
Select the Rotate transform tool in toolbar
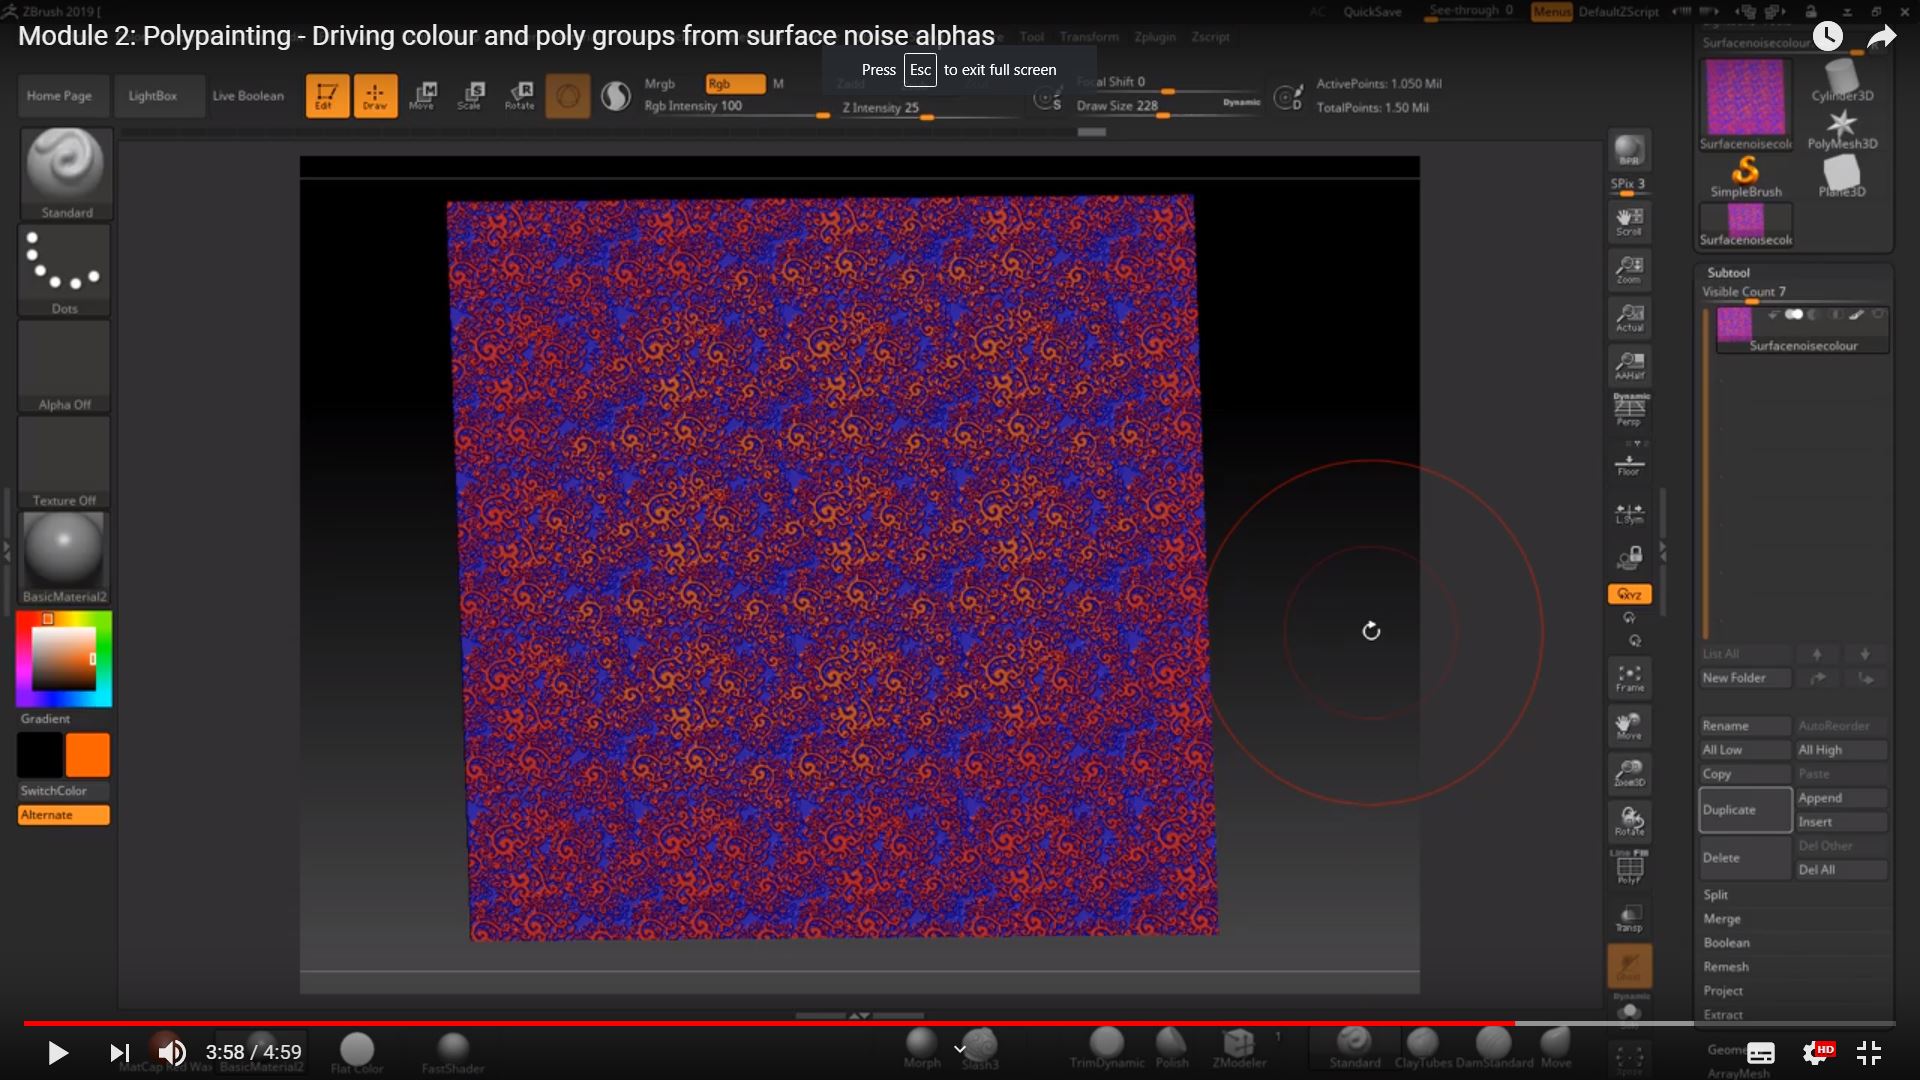(x=520, y=96)
